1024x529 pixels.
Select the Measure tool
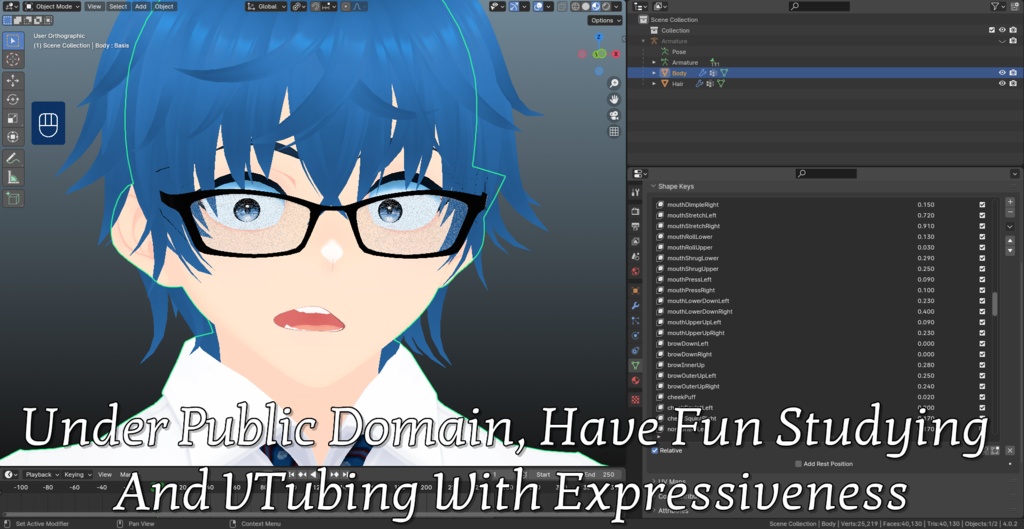click(x=13, y=177)
